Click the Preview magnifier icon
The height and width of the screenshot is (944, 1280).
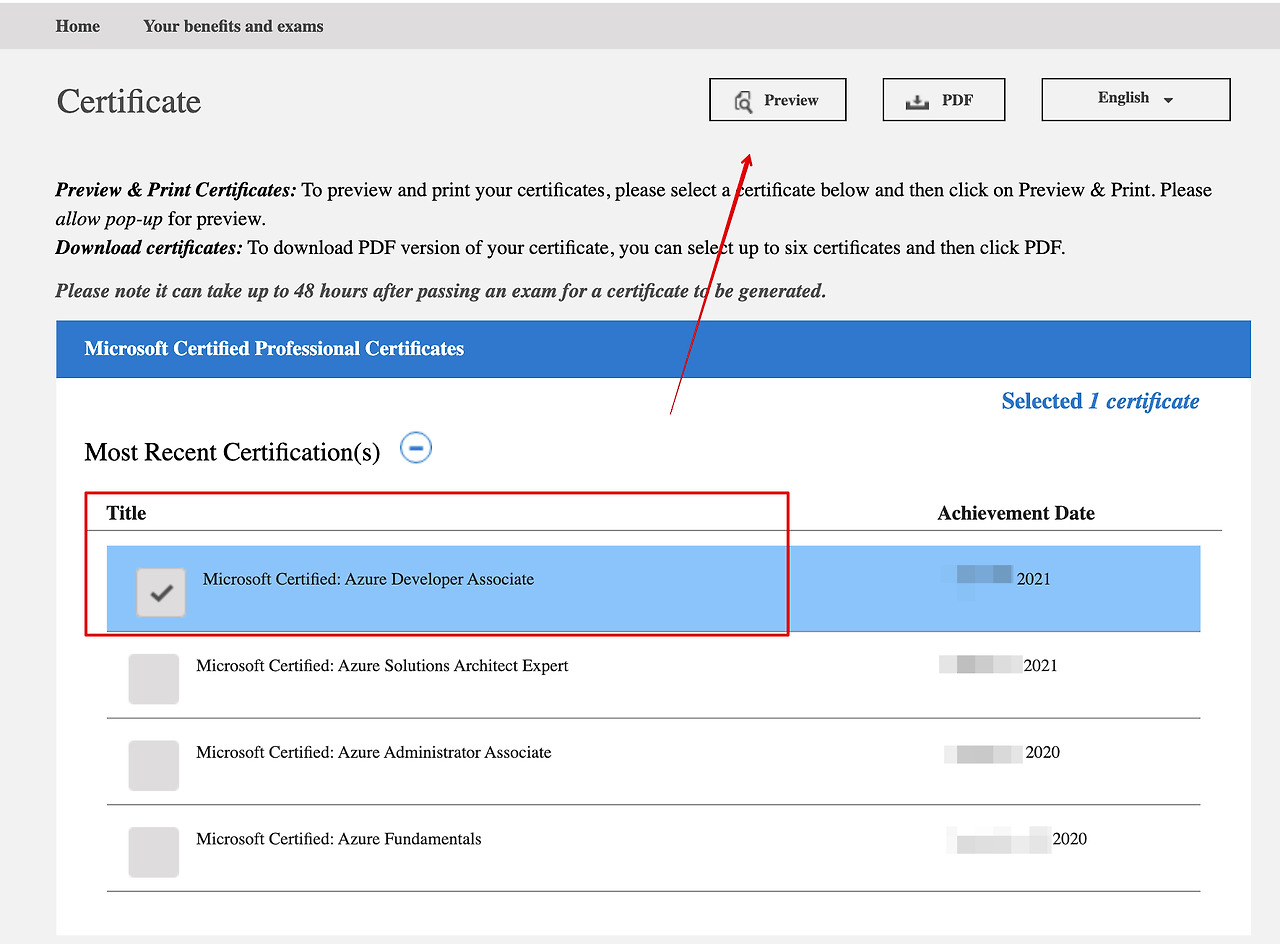(743, 101)
